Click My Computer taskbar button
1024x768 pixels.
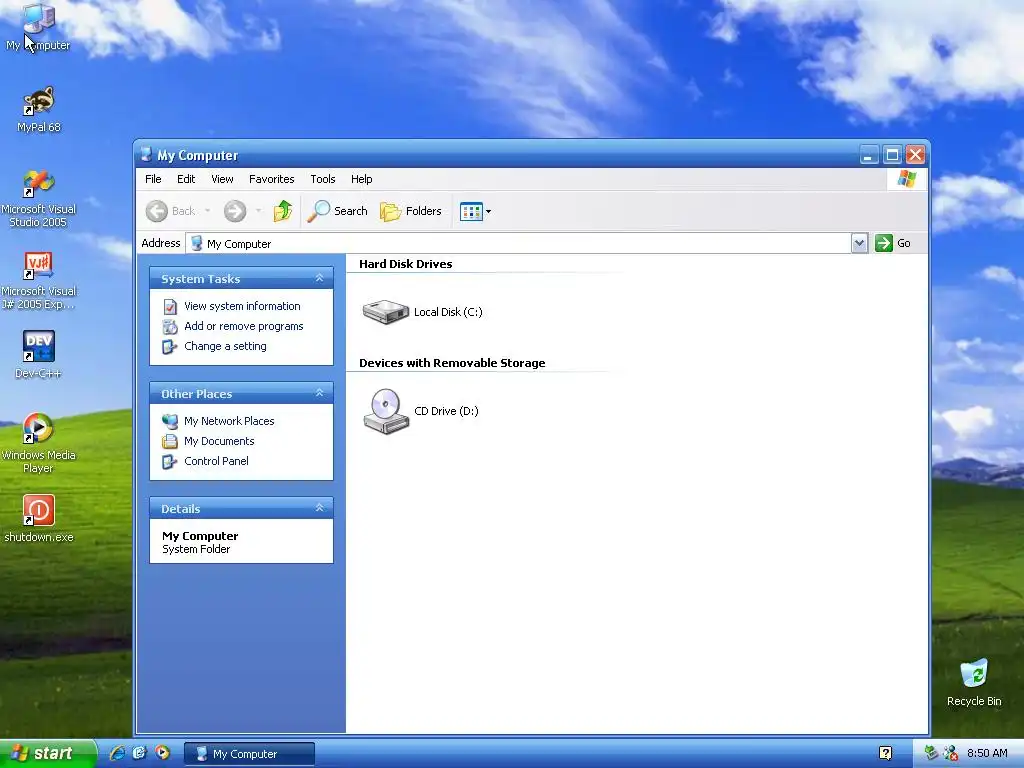(x=249, y=754)
